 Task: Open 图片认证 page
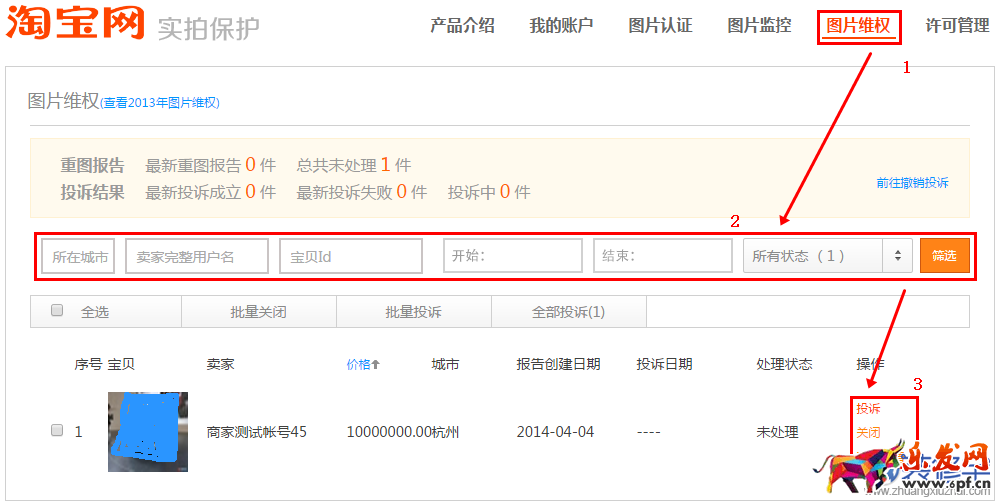660,26
